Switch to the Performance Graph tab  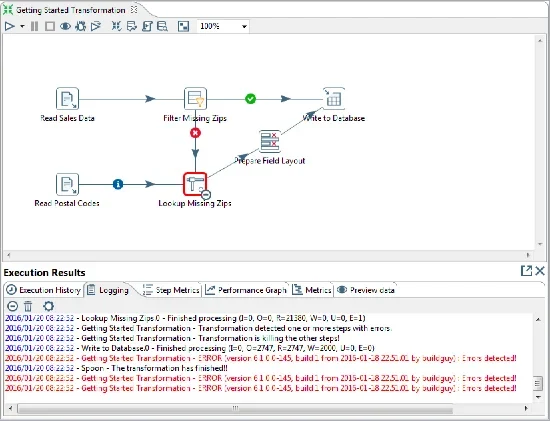pyautogui.click(x=246, y=290)
